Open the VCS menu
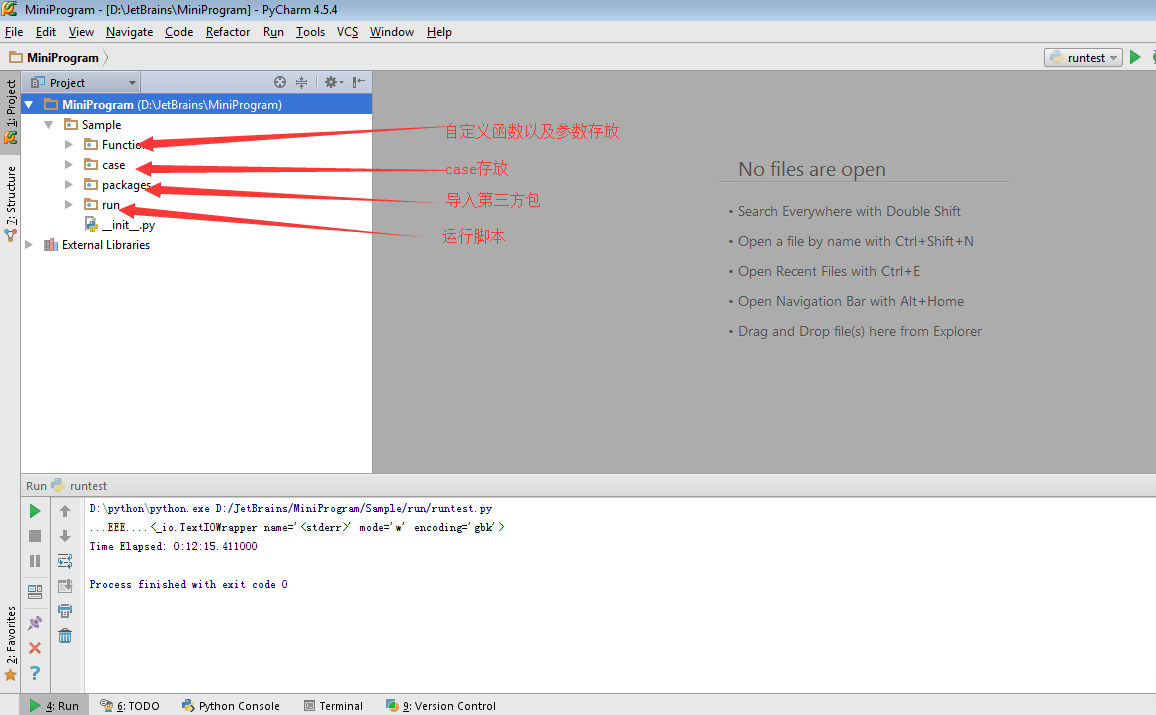1156x715 pixels. (x=347, y=32)
